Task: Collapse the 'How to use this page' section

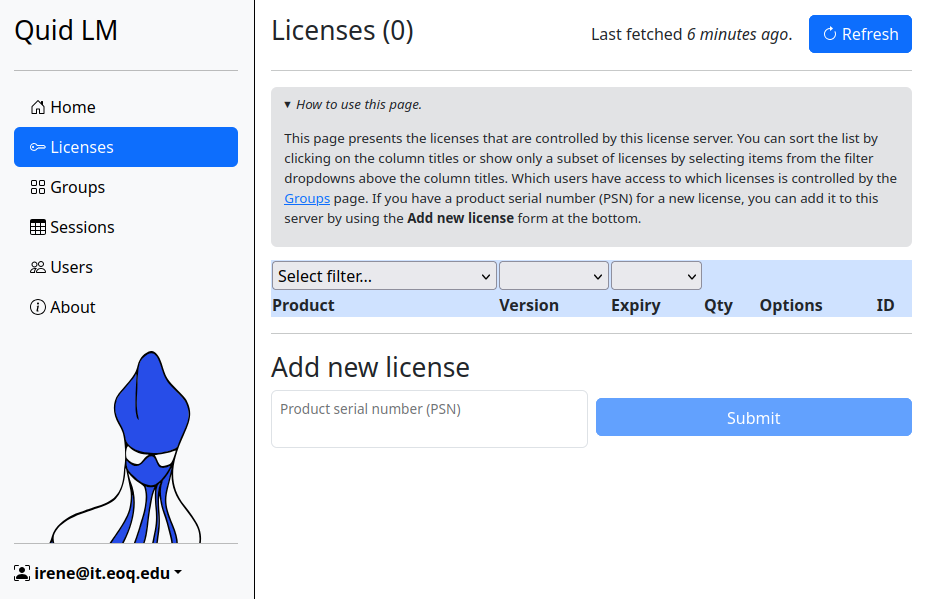Action: (x=353, y=104)
